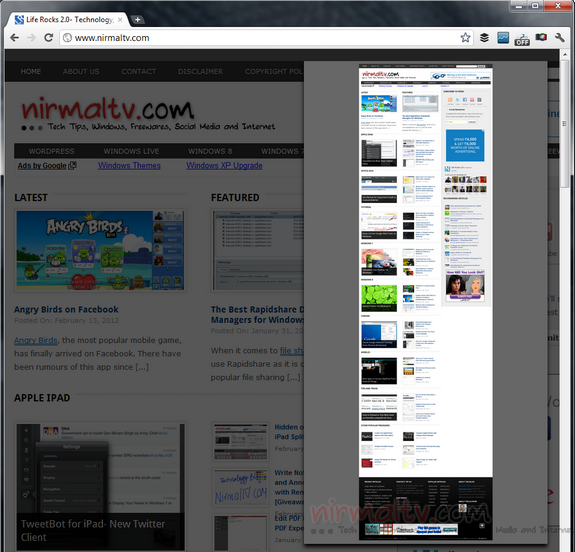The width and height of the screenshot is (575, 552).
Task: Close the Life Rocks 2.0 tab
Action: (x=120, y=20)
